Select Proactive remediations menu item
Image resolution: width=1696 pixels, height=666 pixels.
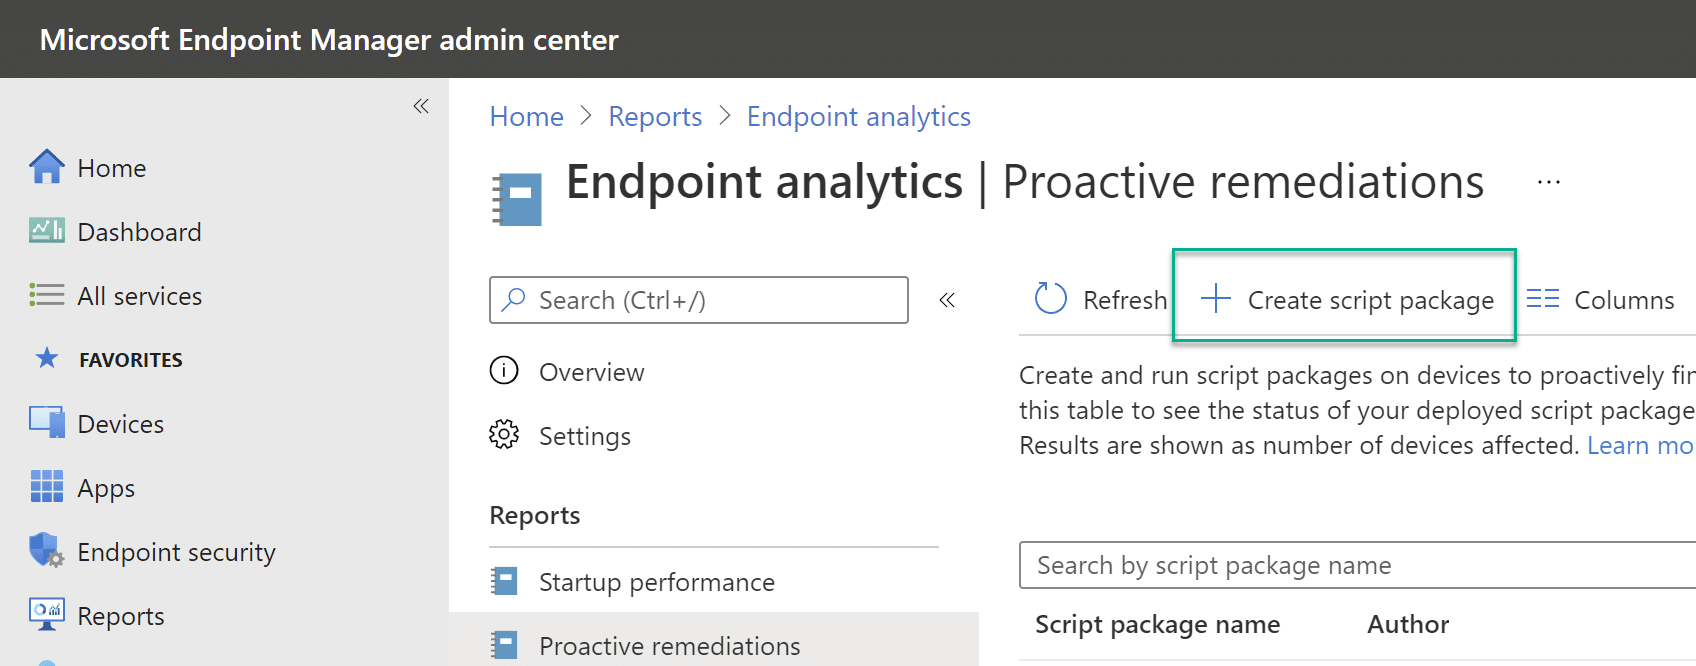pyautogui.click(x=669, y=646)
